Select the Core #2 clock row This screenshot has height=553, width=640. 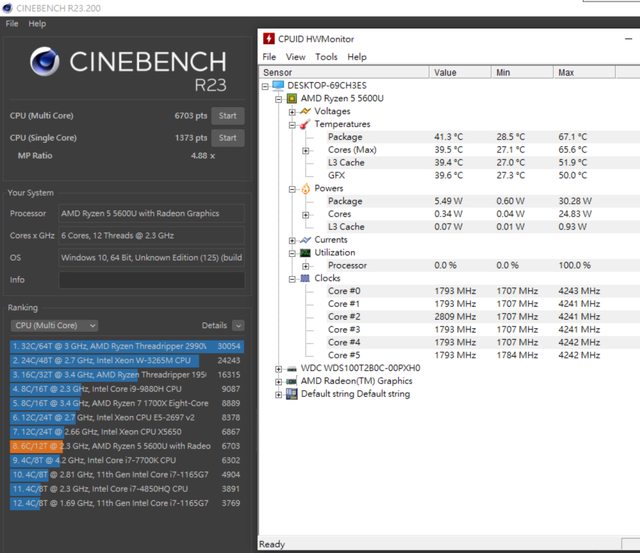pyautogui.click(x=344, y=317)
